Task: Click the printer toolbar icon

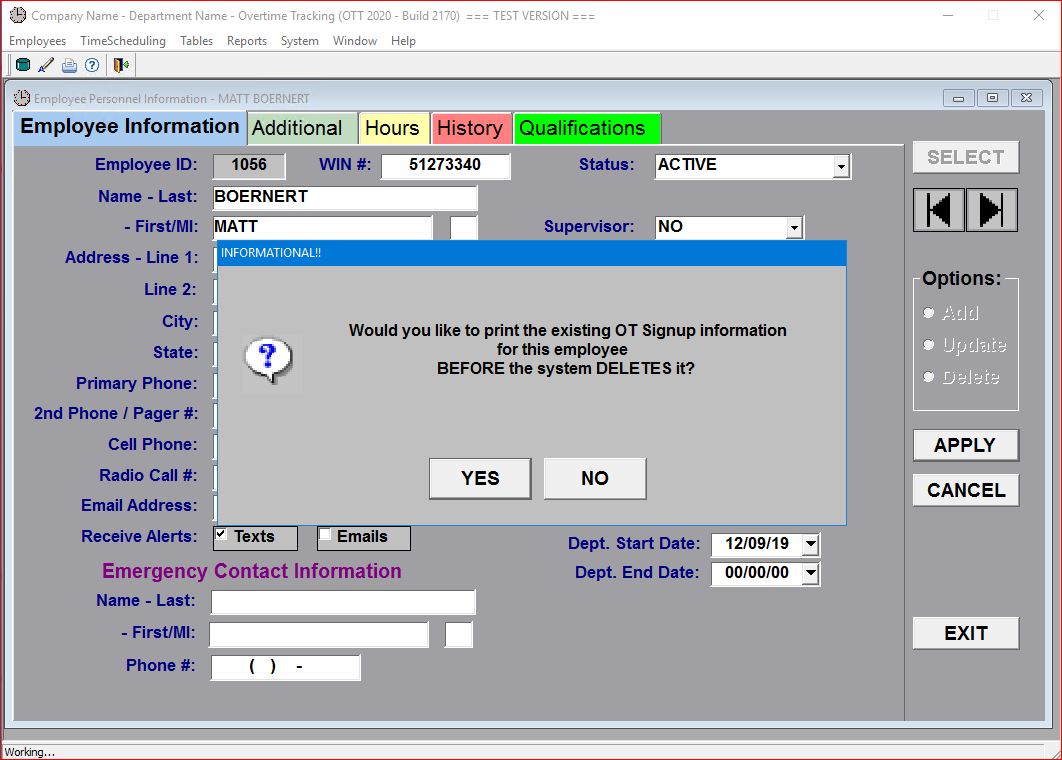Action: (x=69, y=66)
